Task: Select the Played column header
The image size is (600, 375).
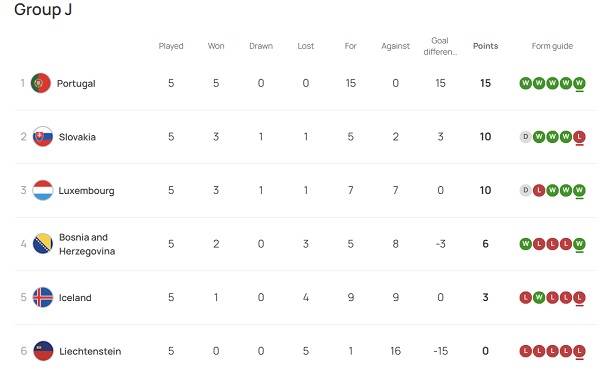Action: (171, 46)
